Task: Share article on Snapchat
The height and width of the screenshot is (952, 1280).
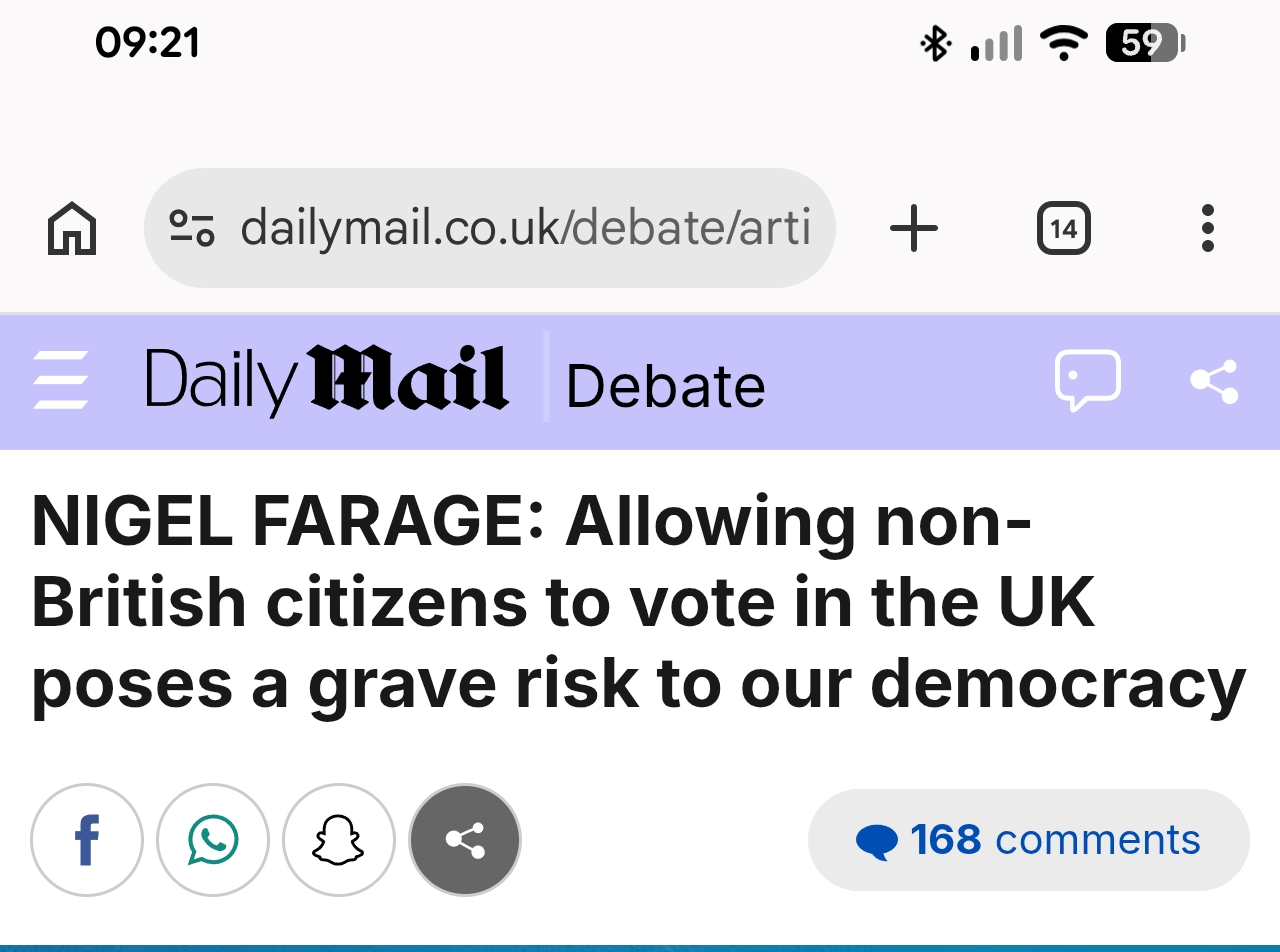Action: (339, 840)
